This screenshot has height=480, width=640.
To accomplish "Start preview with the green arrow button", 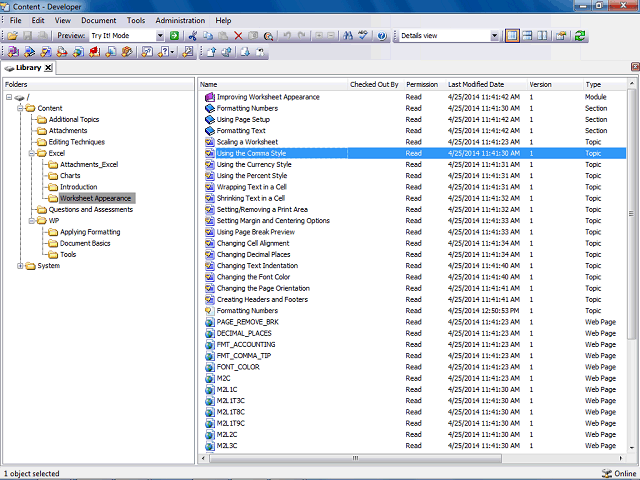I will pos(175,36).
